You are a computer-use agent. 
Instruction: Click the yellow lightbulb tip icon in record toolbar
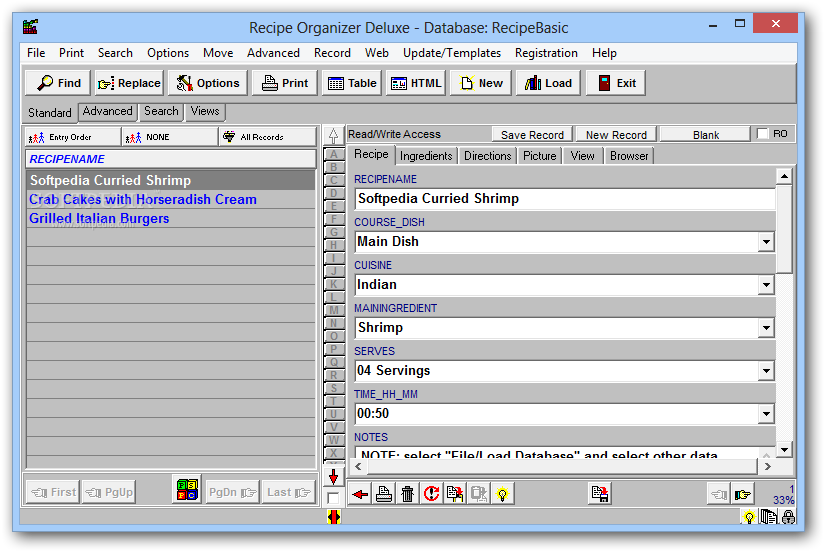(502, 494)
